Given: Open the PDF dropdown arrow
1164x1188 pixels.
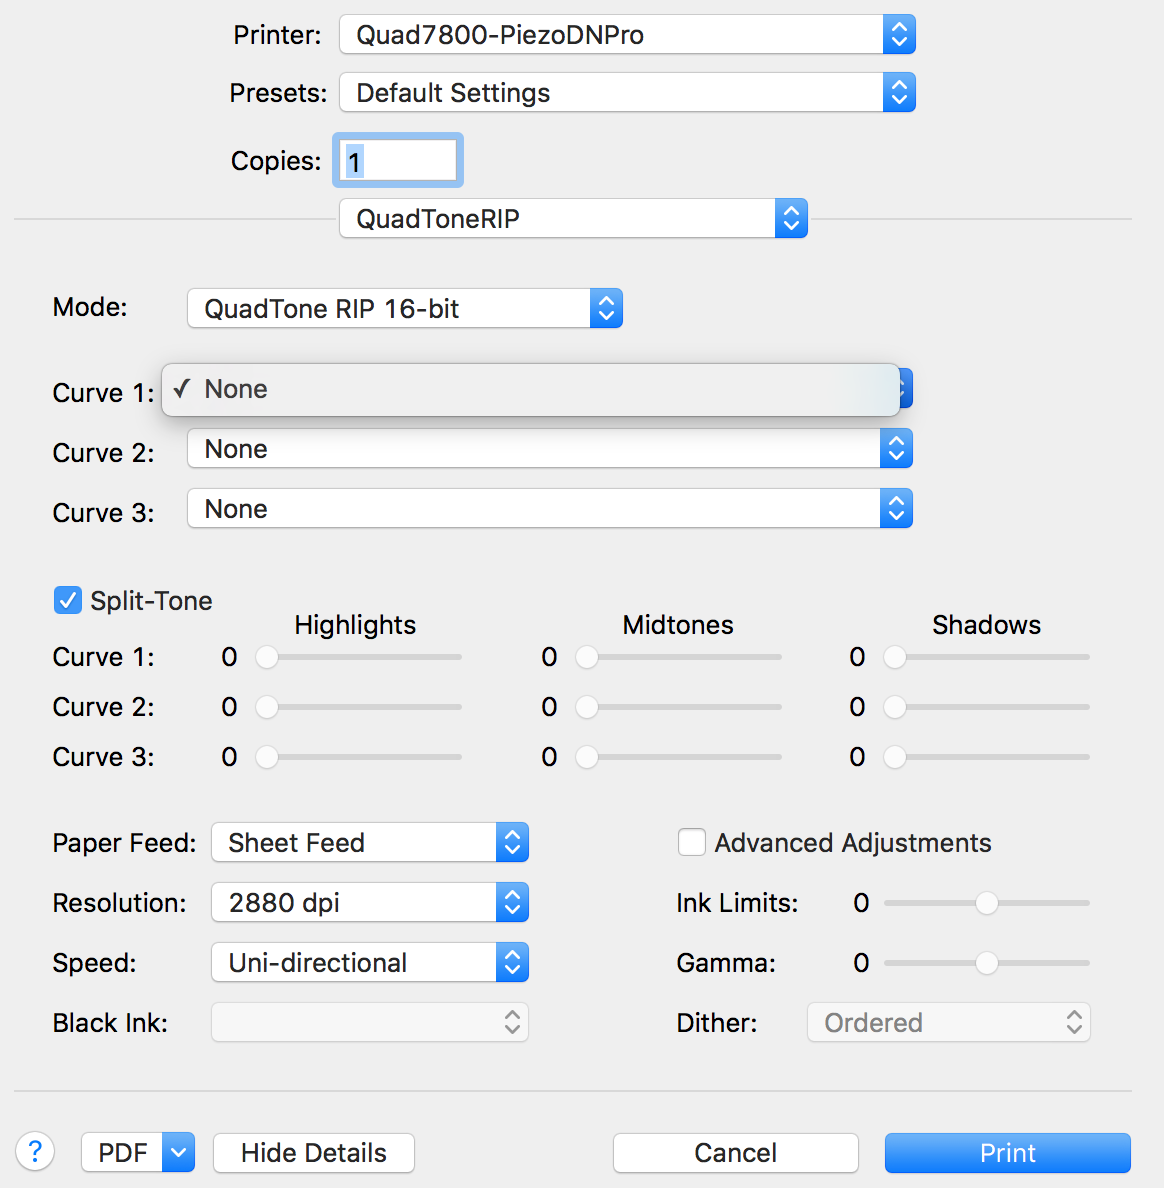Looking at the screenshot, I should click(178, 1152).
